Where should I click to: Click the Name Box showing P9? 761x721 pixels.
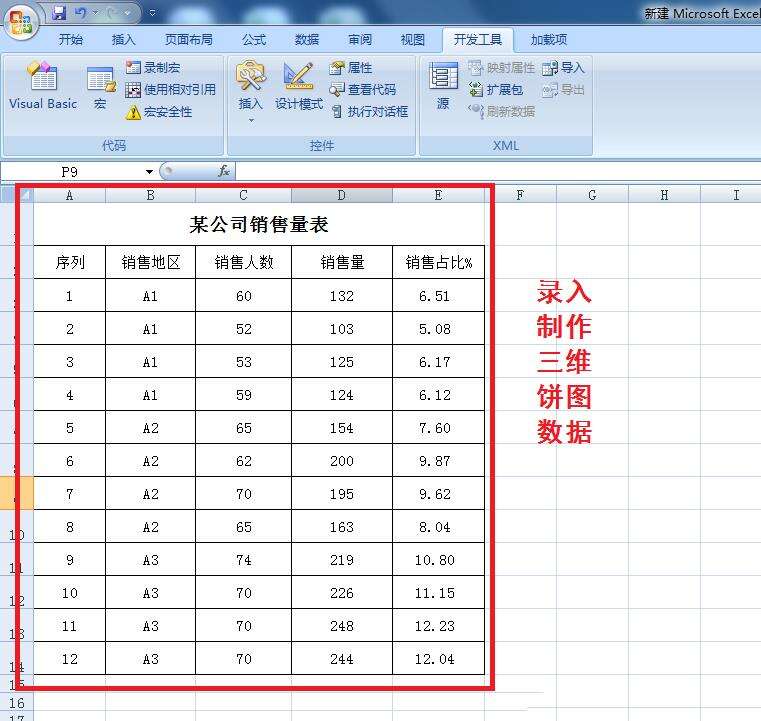(x=70, y=172)
